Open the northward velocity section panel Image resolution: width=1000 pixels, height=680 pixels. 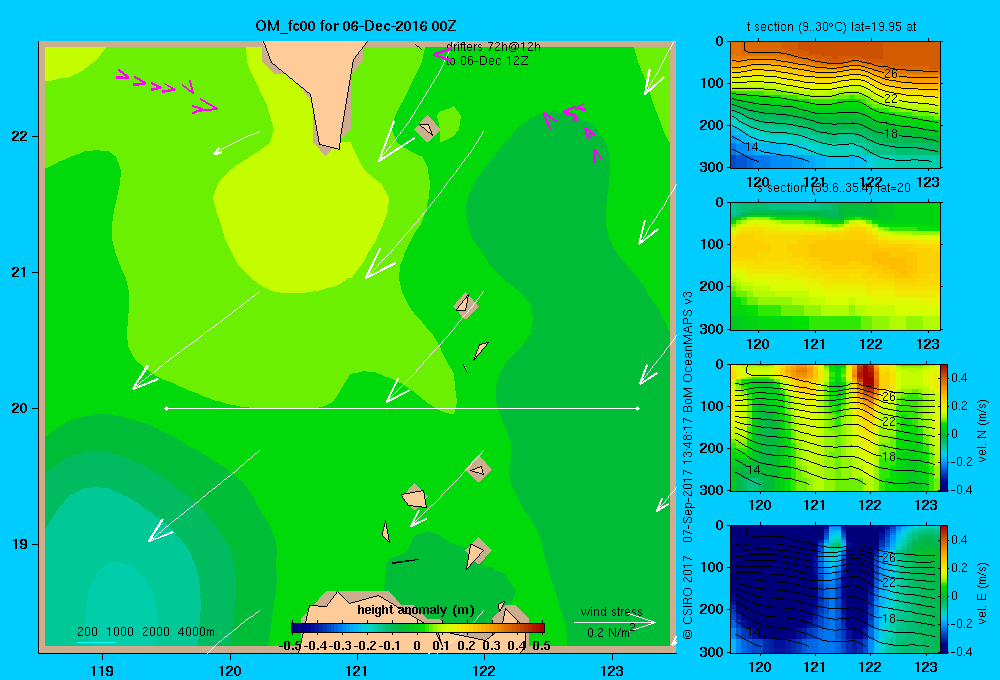click(x=835, y=427)
